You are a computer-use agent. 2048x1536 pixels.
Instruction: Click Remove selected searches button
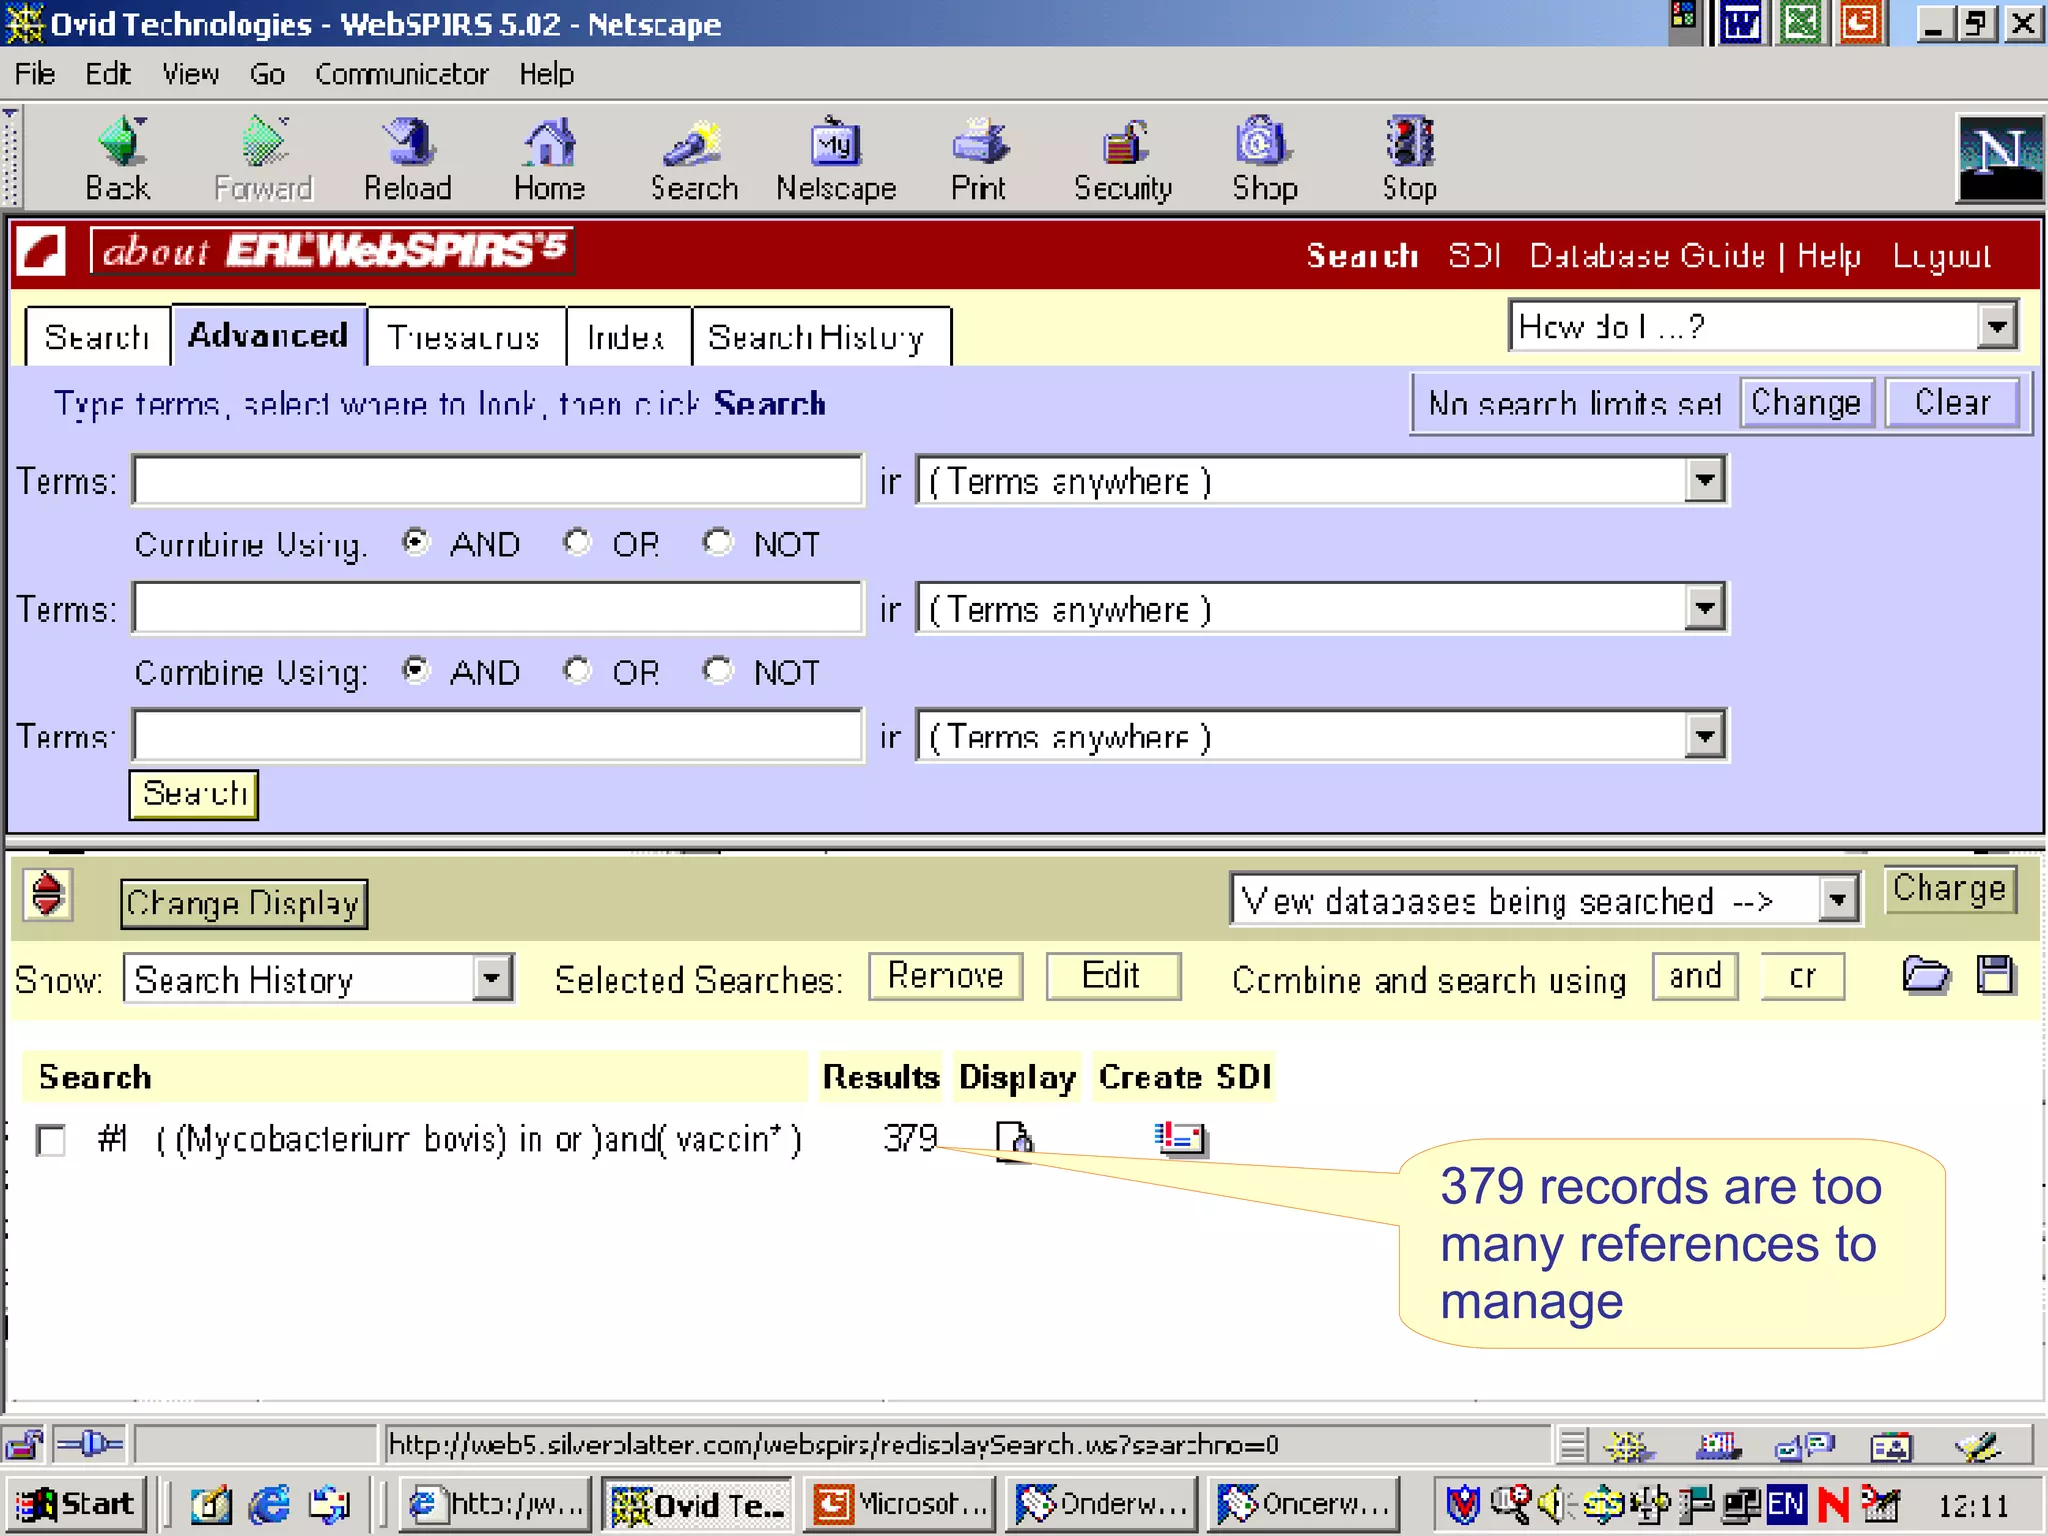pos(945,976)
